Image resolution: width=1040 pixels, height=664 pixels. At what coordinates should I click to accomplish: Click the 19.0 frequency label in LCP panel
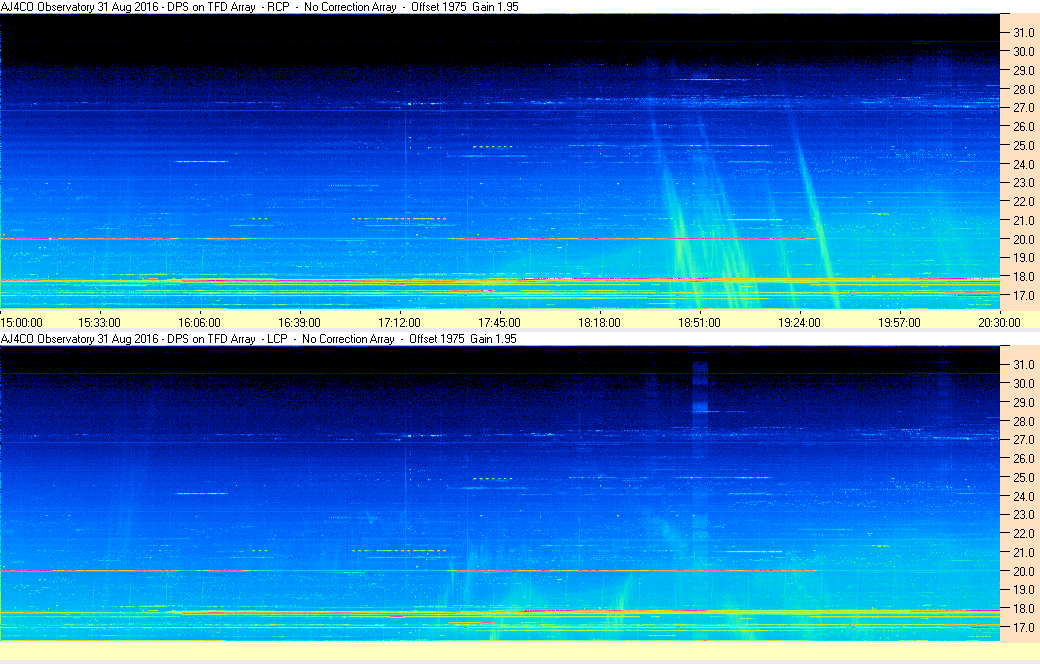(x=1023, y=590)
